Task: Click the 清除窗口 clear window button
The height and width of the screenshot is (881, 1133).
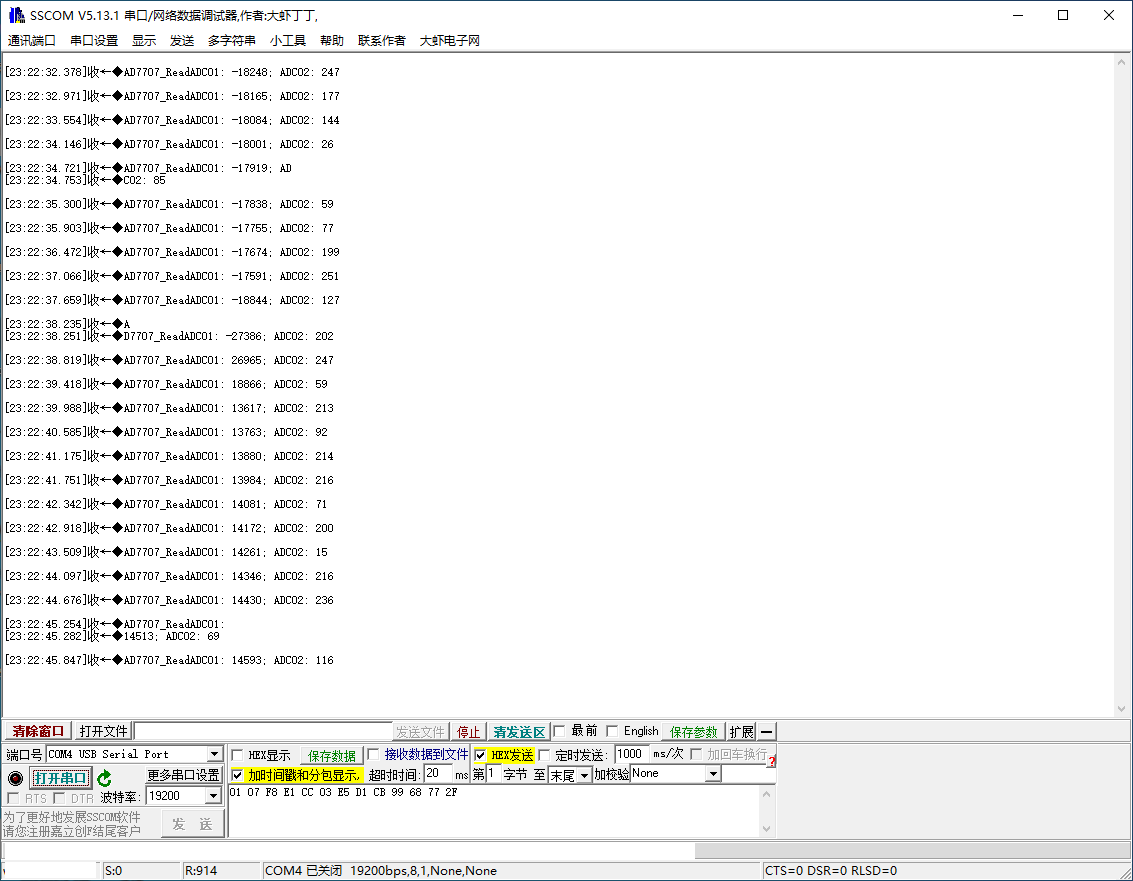Action: click(38, 732)
